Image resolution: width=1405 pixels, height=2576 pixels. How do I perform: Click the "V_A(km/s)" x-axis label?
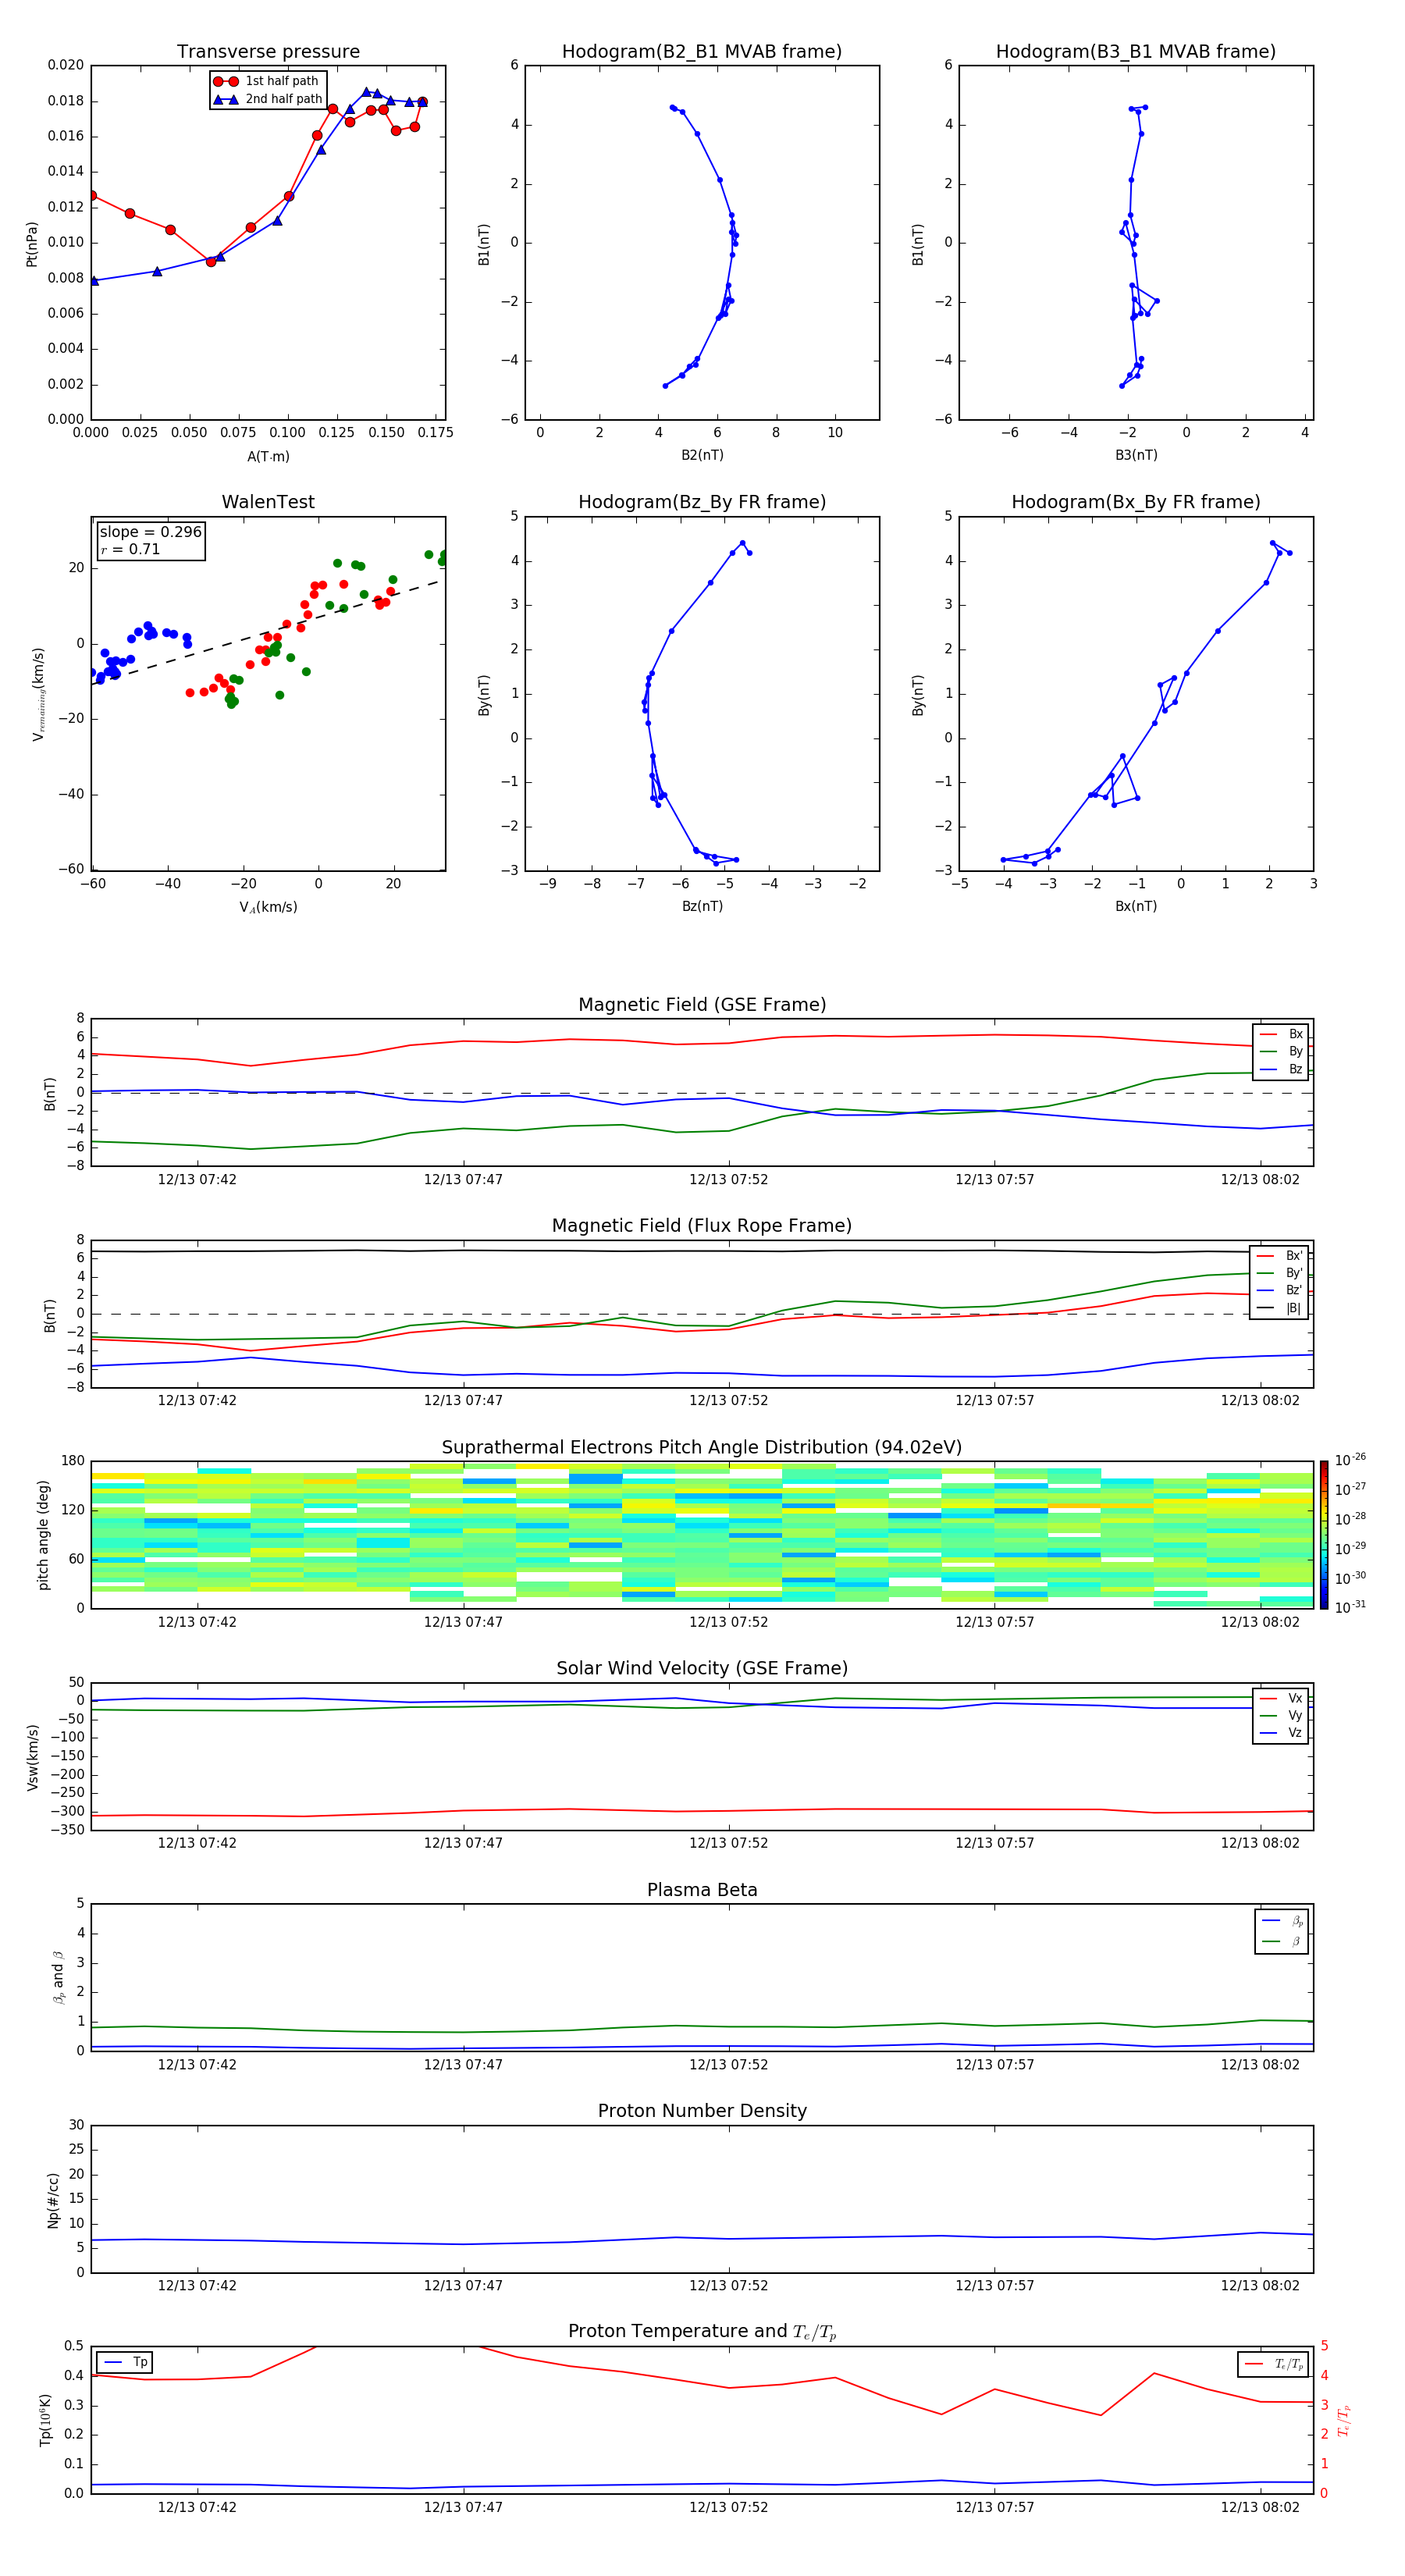point(268,907)
